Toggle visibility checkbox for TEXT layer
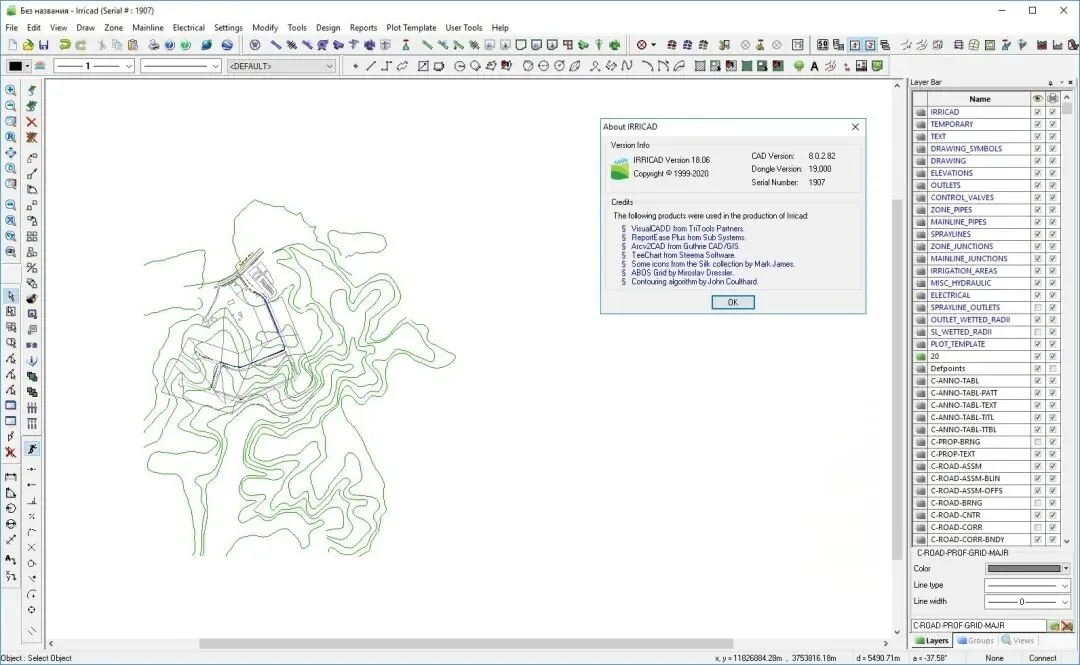 1037,136
